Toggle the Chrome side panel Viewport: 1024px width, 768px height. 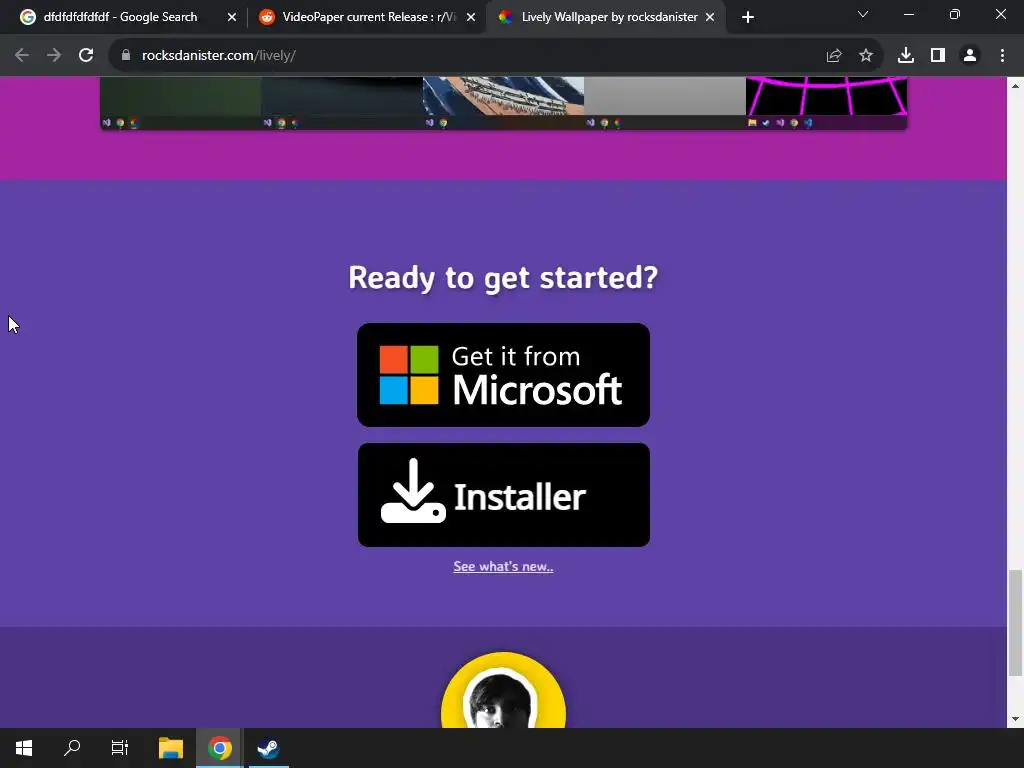click(x=938, y=56)
